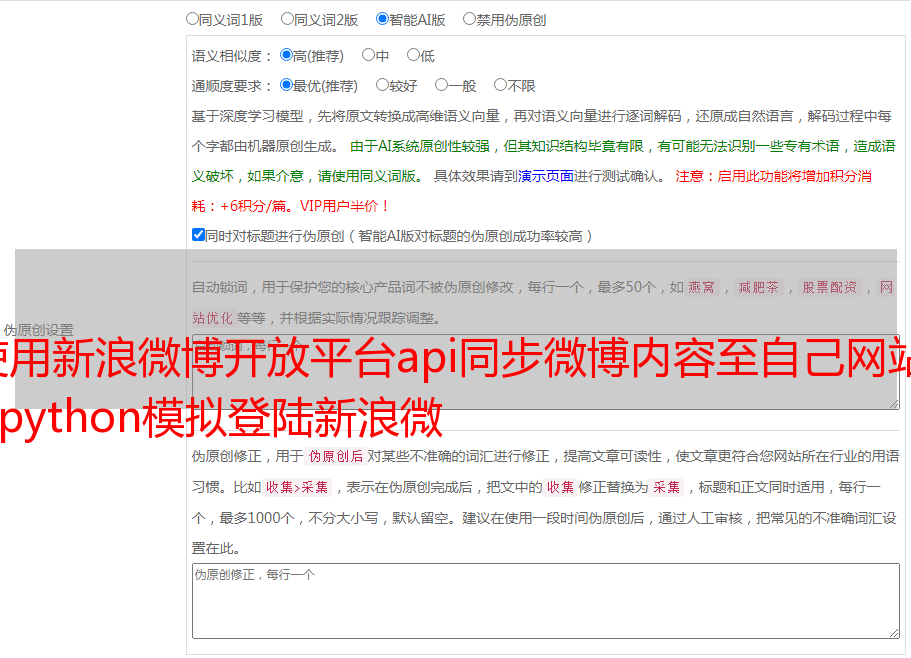Select the 同义词1版 radio option
Screen dimensions: 911x658
192,19
